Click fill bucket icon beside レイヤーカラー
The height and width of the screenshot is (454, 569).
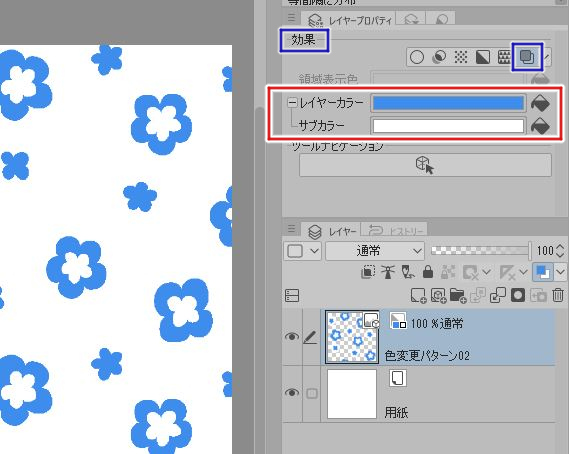(540, 103)
